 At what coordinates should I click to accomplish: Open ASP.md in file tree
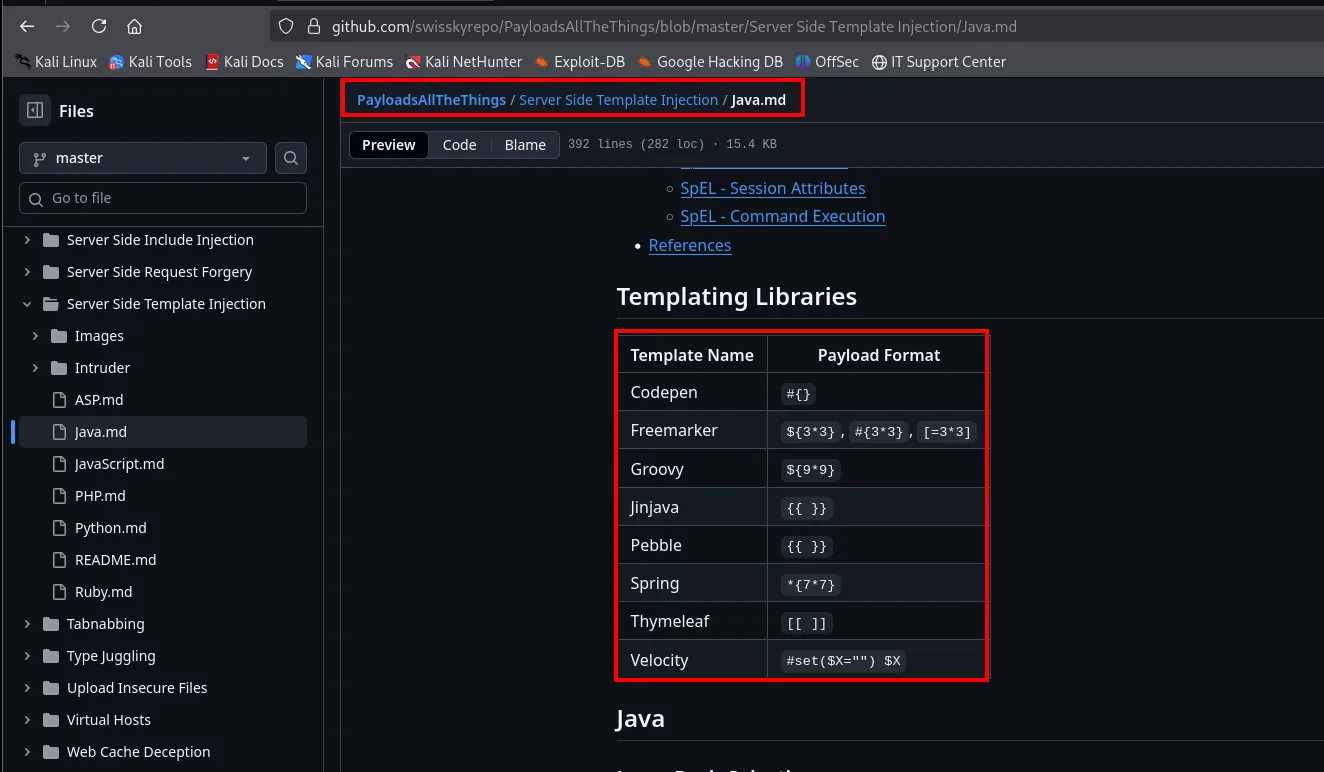coord(99,400)
